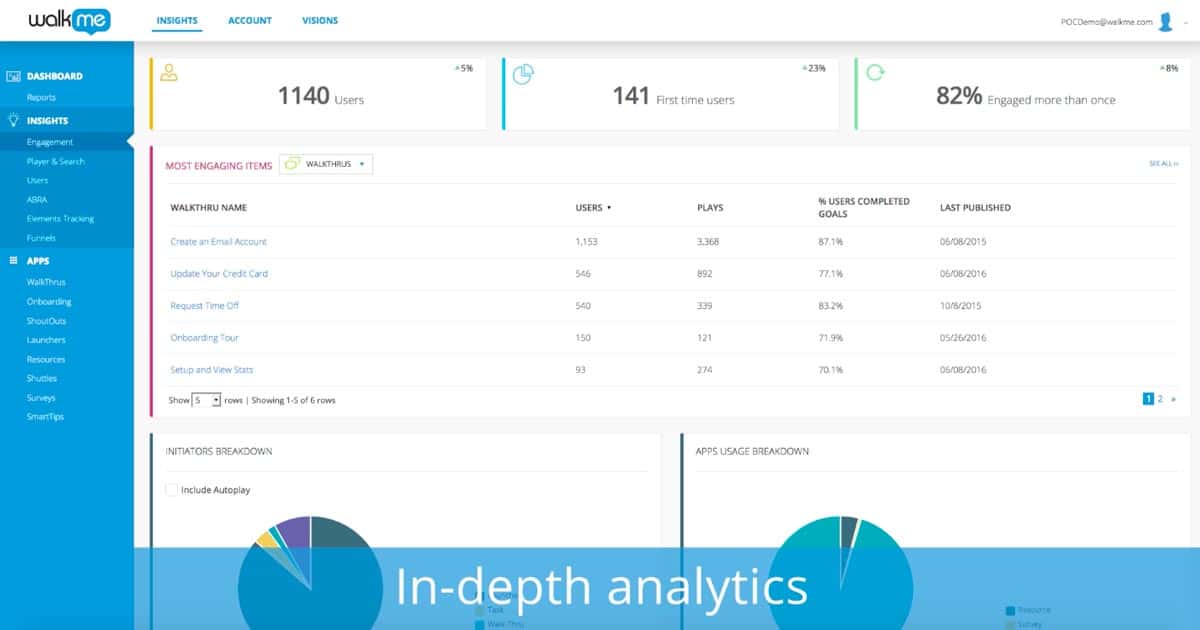Open Funnels in the sidebar
Screen dimensions: 1200x630
point(41,238)
